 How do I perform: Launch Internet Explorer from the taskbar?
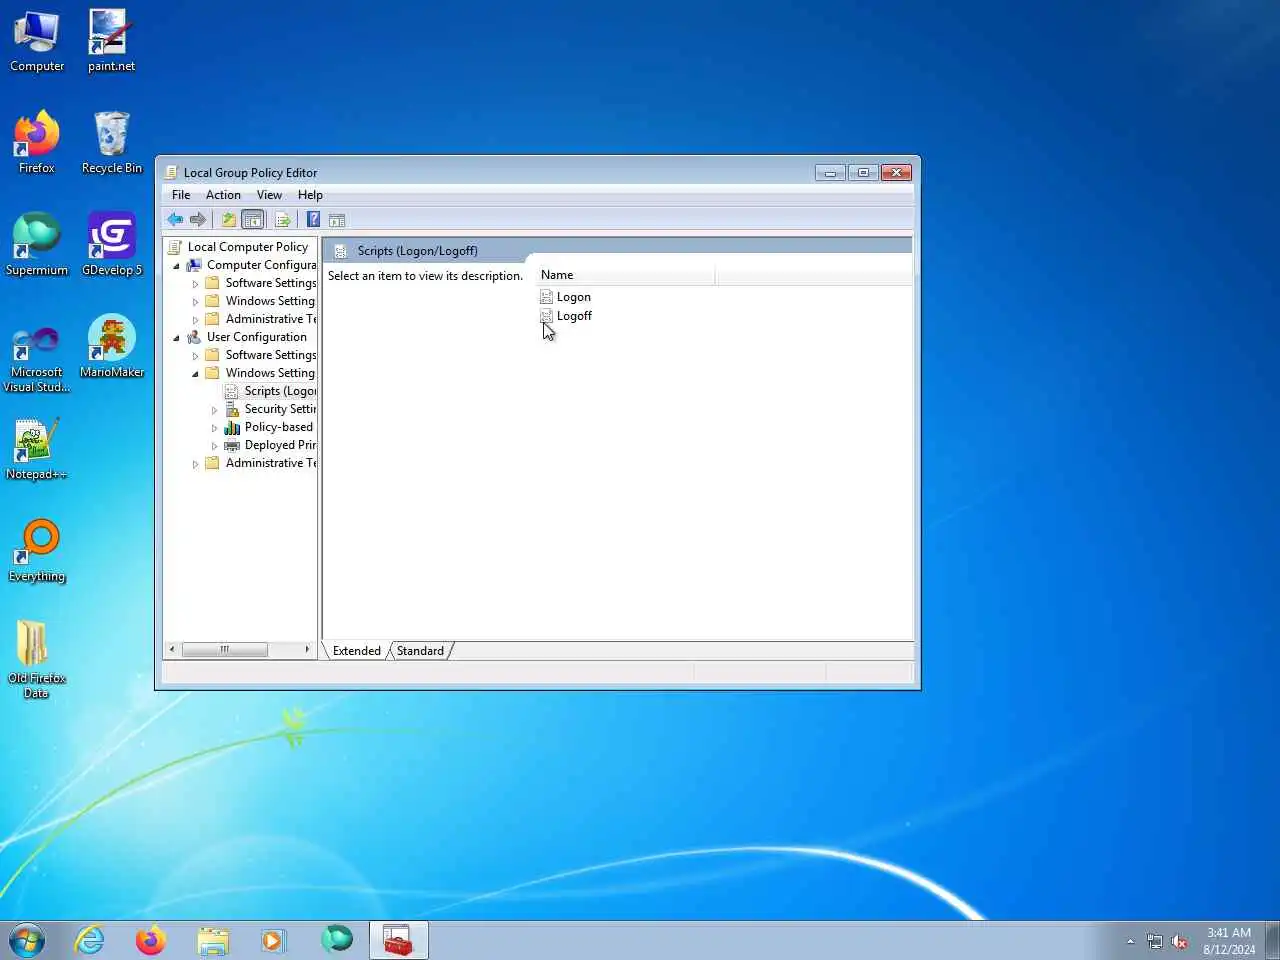(89, 940)
